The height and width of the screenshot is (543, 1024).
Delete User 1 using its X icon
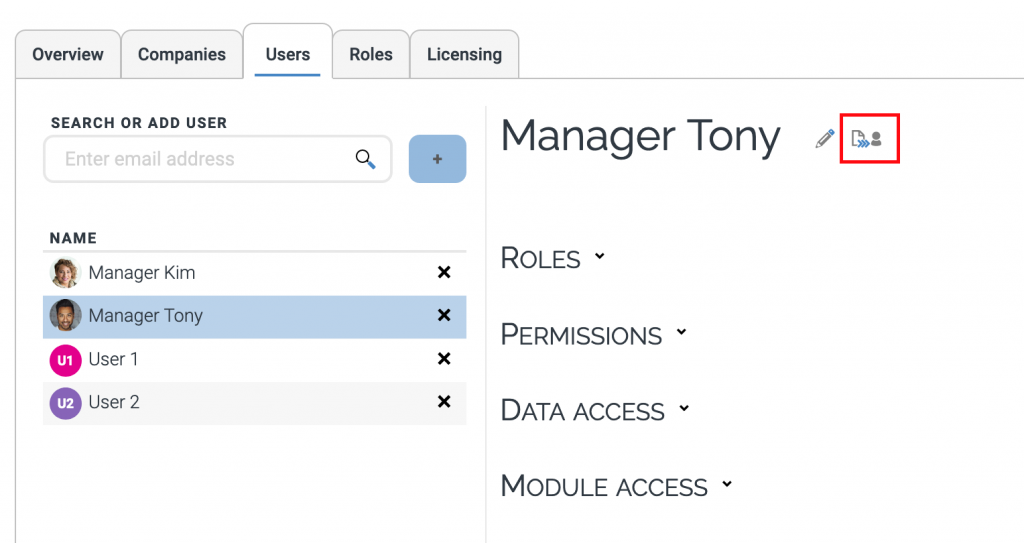pos(444,359)
